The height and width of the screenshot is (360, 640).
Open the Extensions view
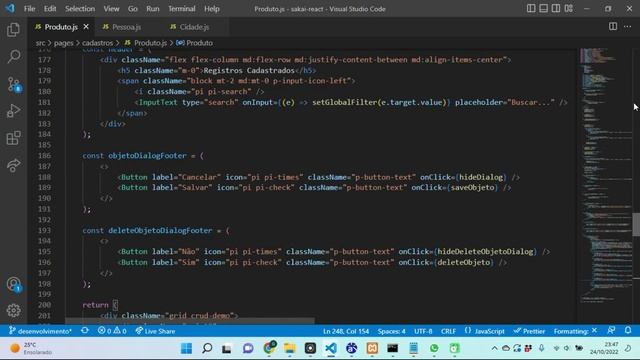[13, 138]
